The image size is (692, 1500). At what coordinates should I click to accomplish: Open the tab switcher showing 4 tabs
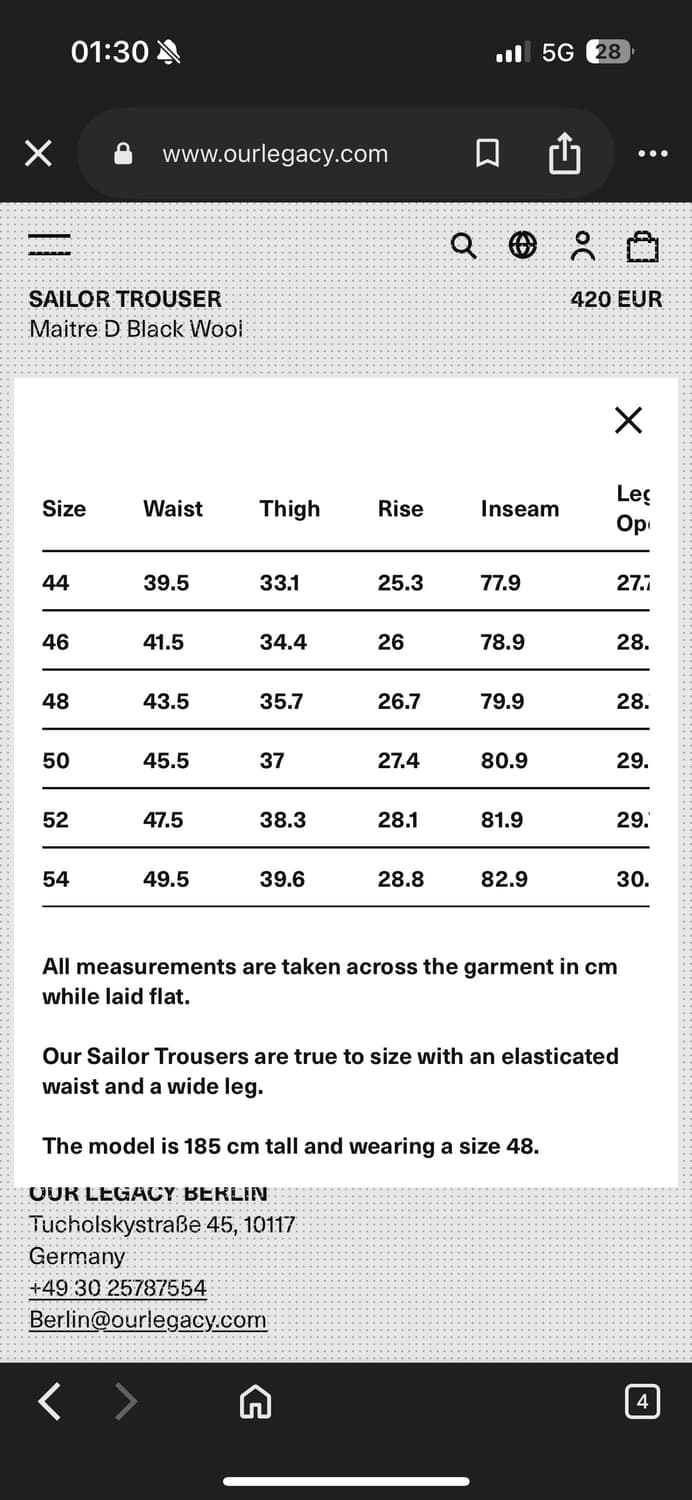[642, 1402]
